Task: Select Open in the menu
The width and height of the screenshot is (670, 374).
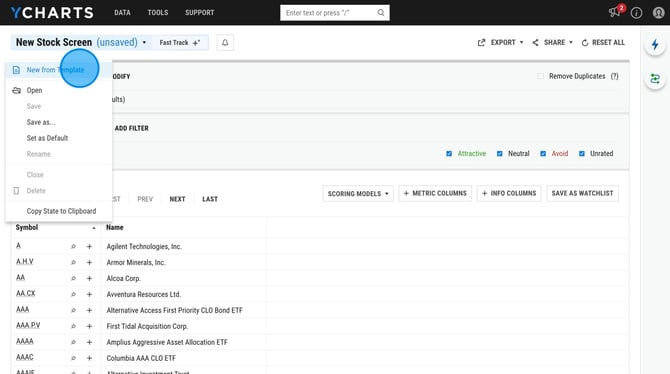Action: (59, 90)
